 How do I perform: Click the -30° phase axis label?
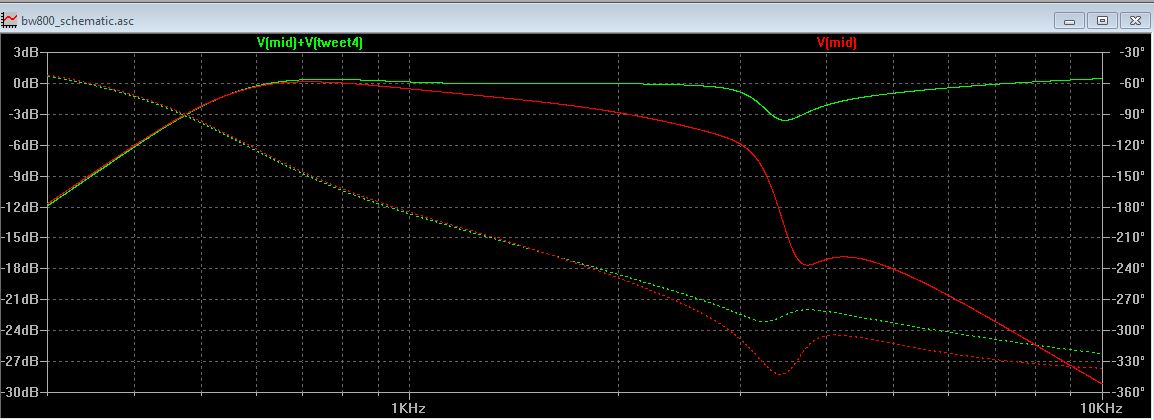tap(1130, 52)
